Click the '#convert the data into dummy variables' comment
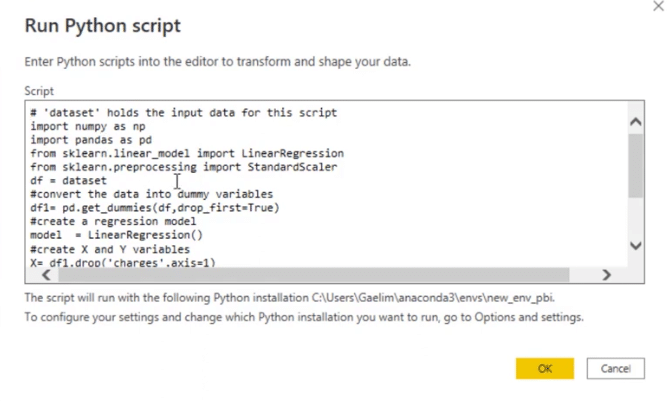This screenshot has height=401, width=669. point(151,194)
